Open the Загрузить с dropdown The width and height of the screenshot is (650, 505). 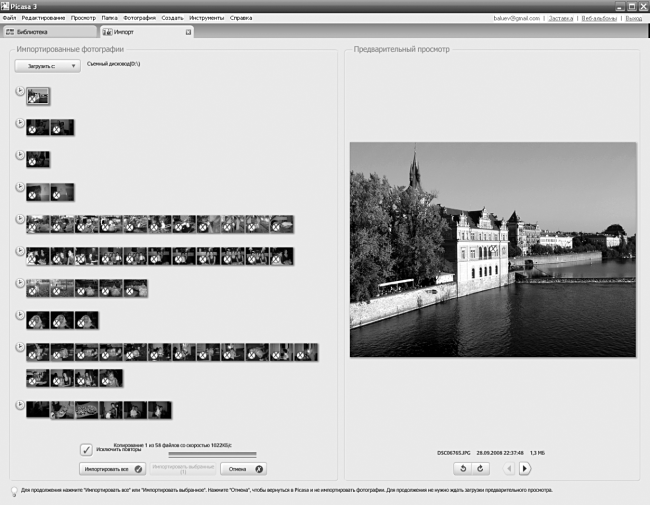click(x=48, y=66)
